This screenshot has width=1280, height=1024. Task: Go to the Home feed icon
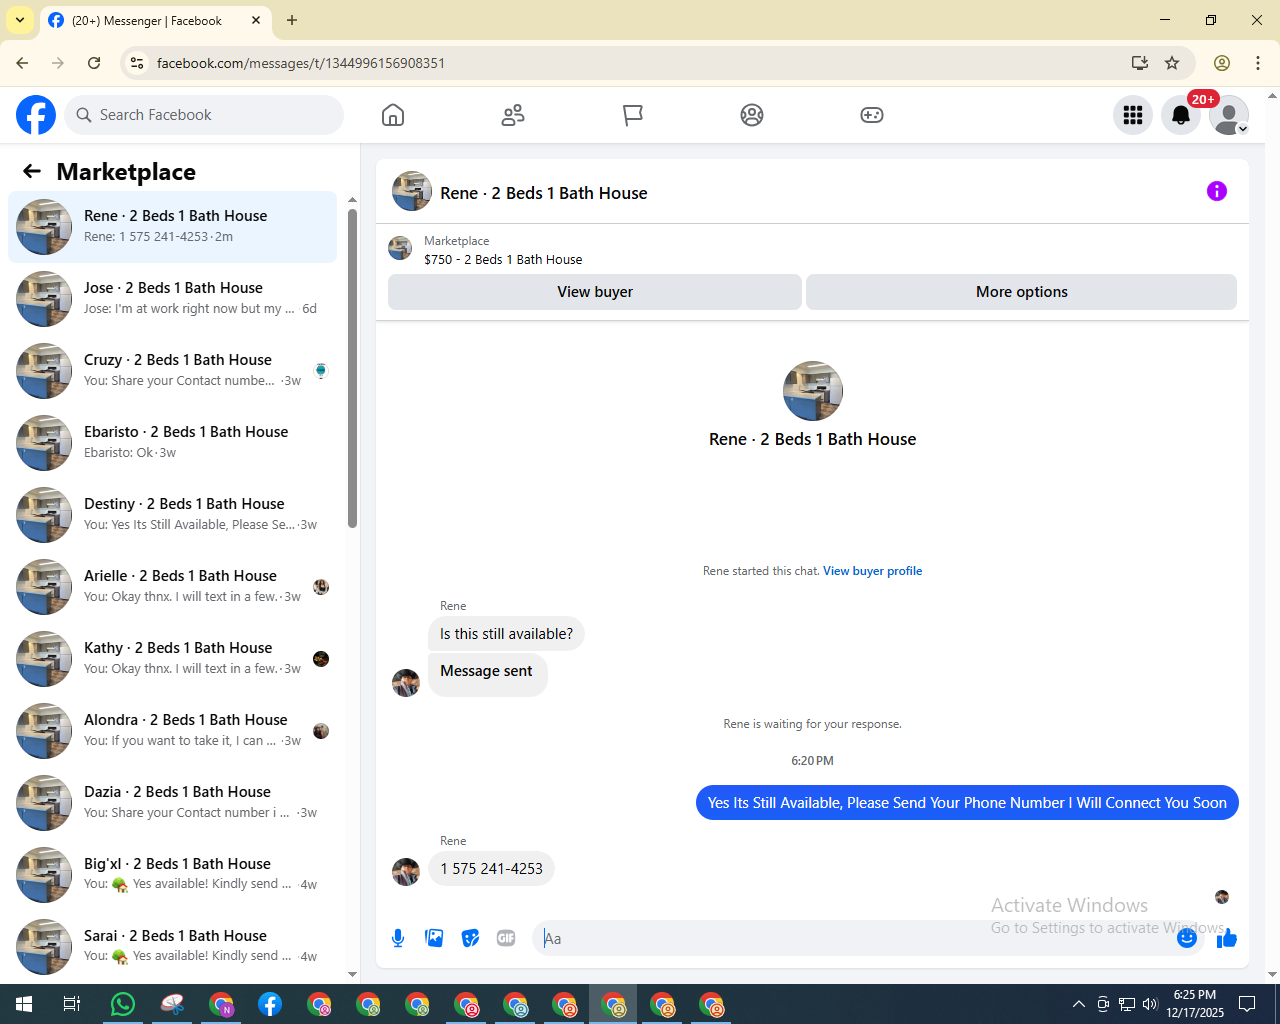tap(393, 115)
